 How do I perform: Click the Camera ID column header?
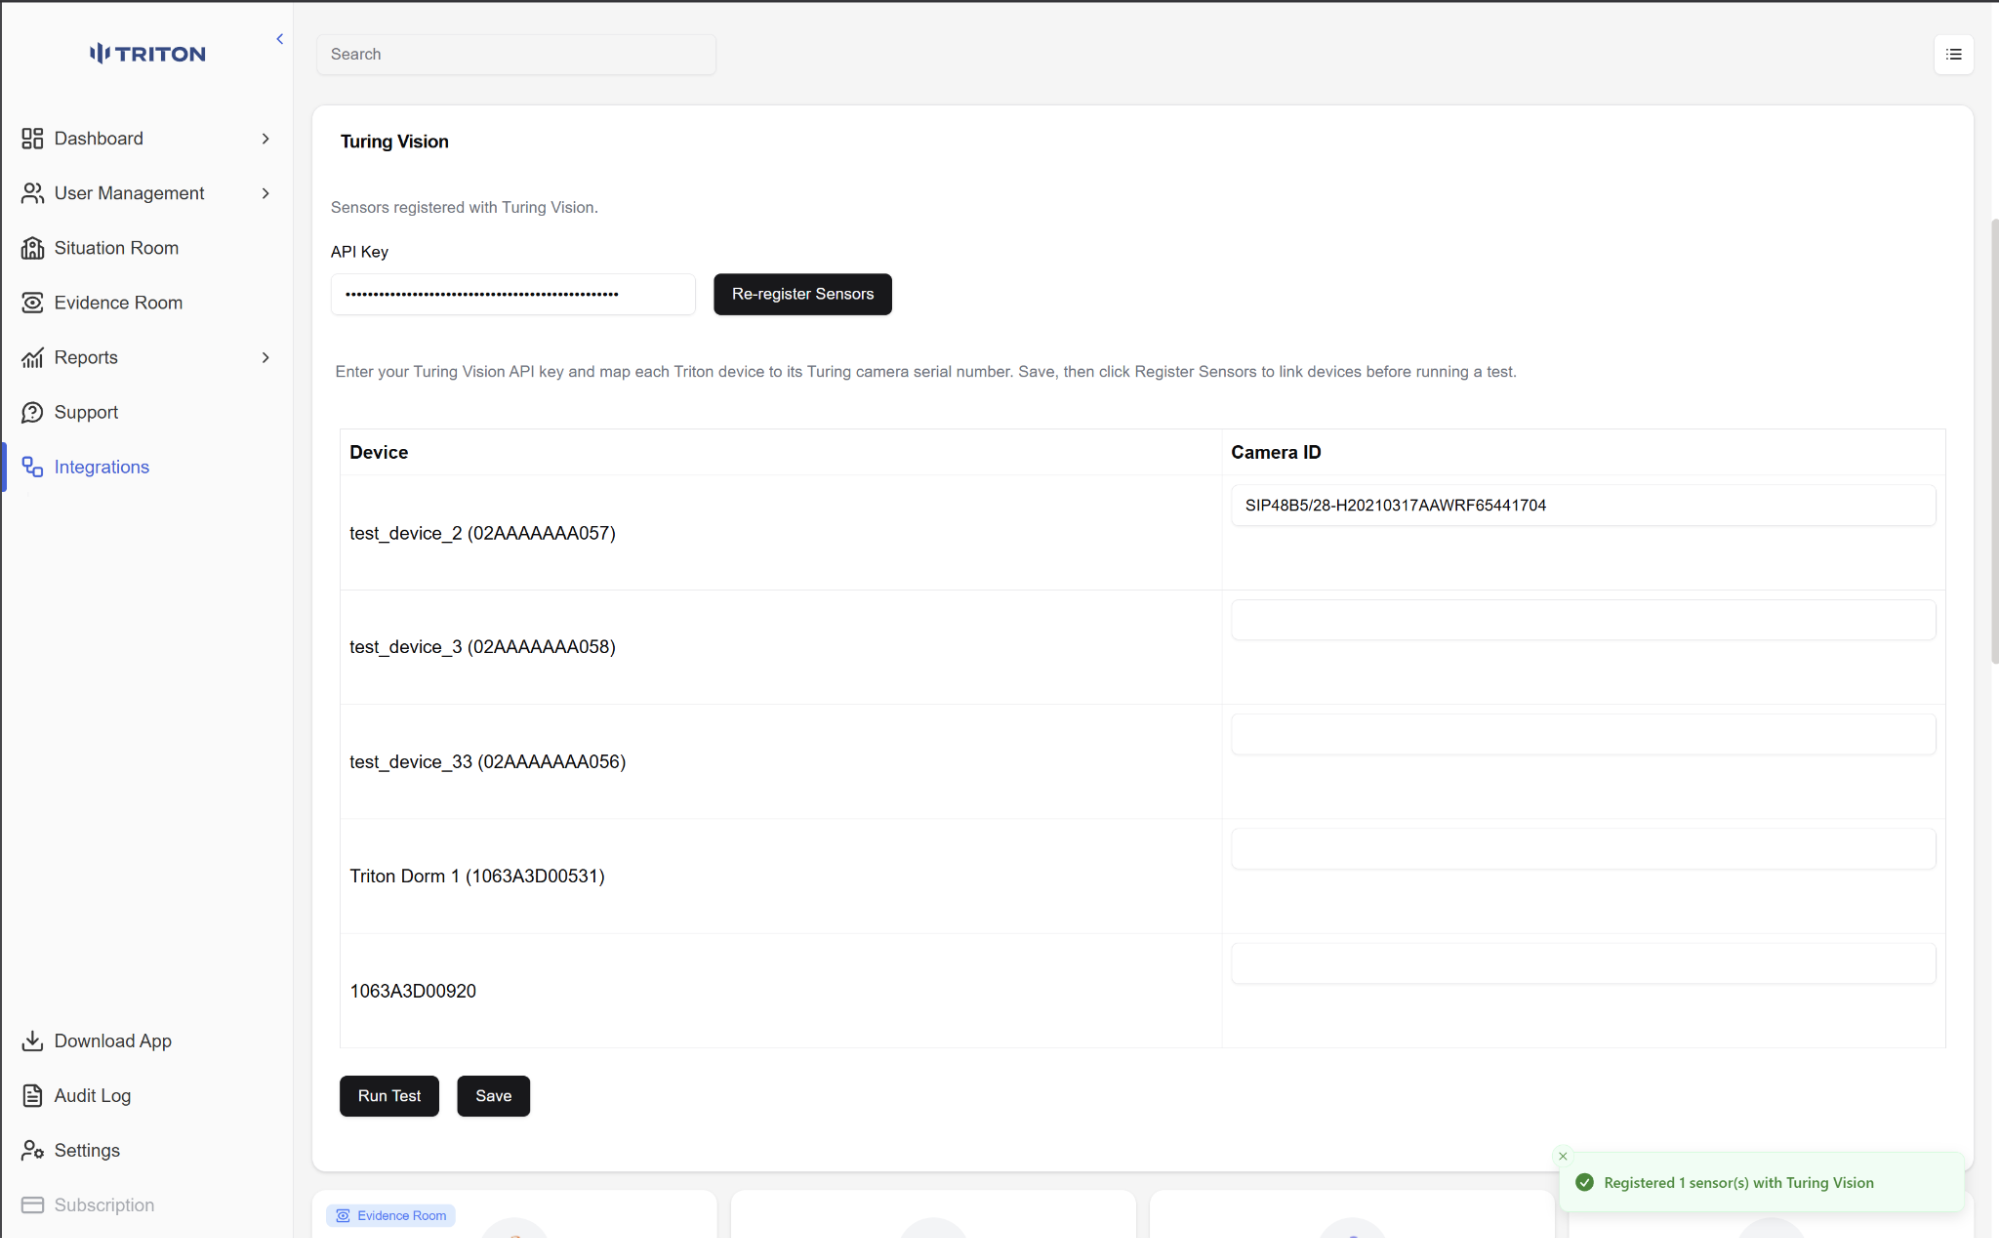(1276, 452)
